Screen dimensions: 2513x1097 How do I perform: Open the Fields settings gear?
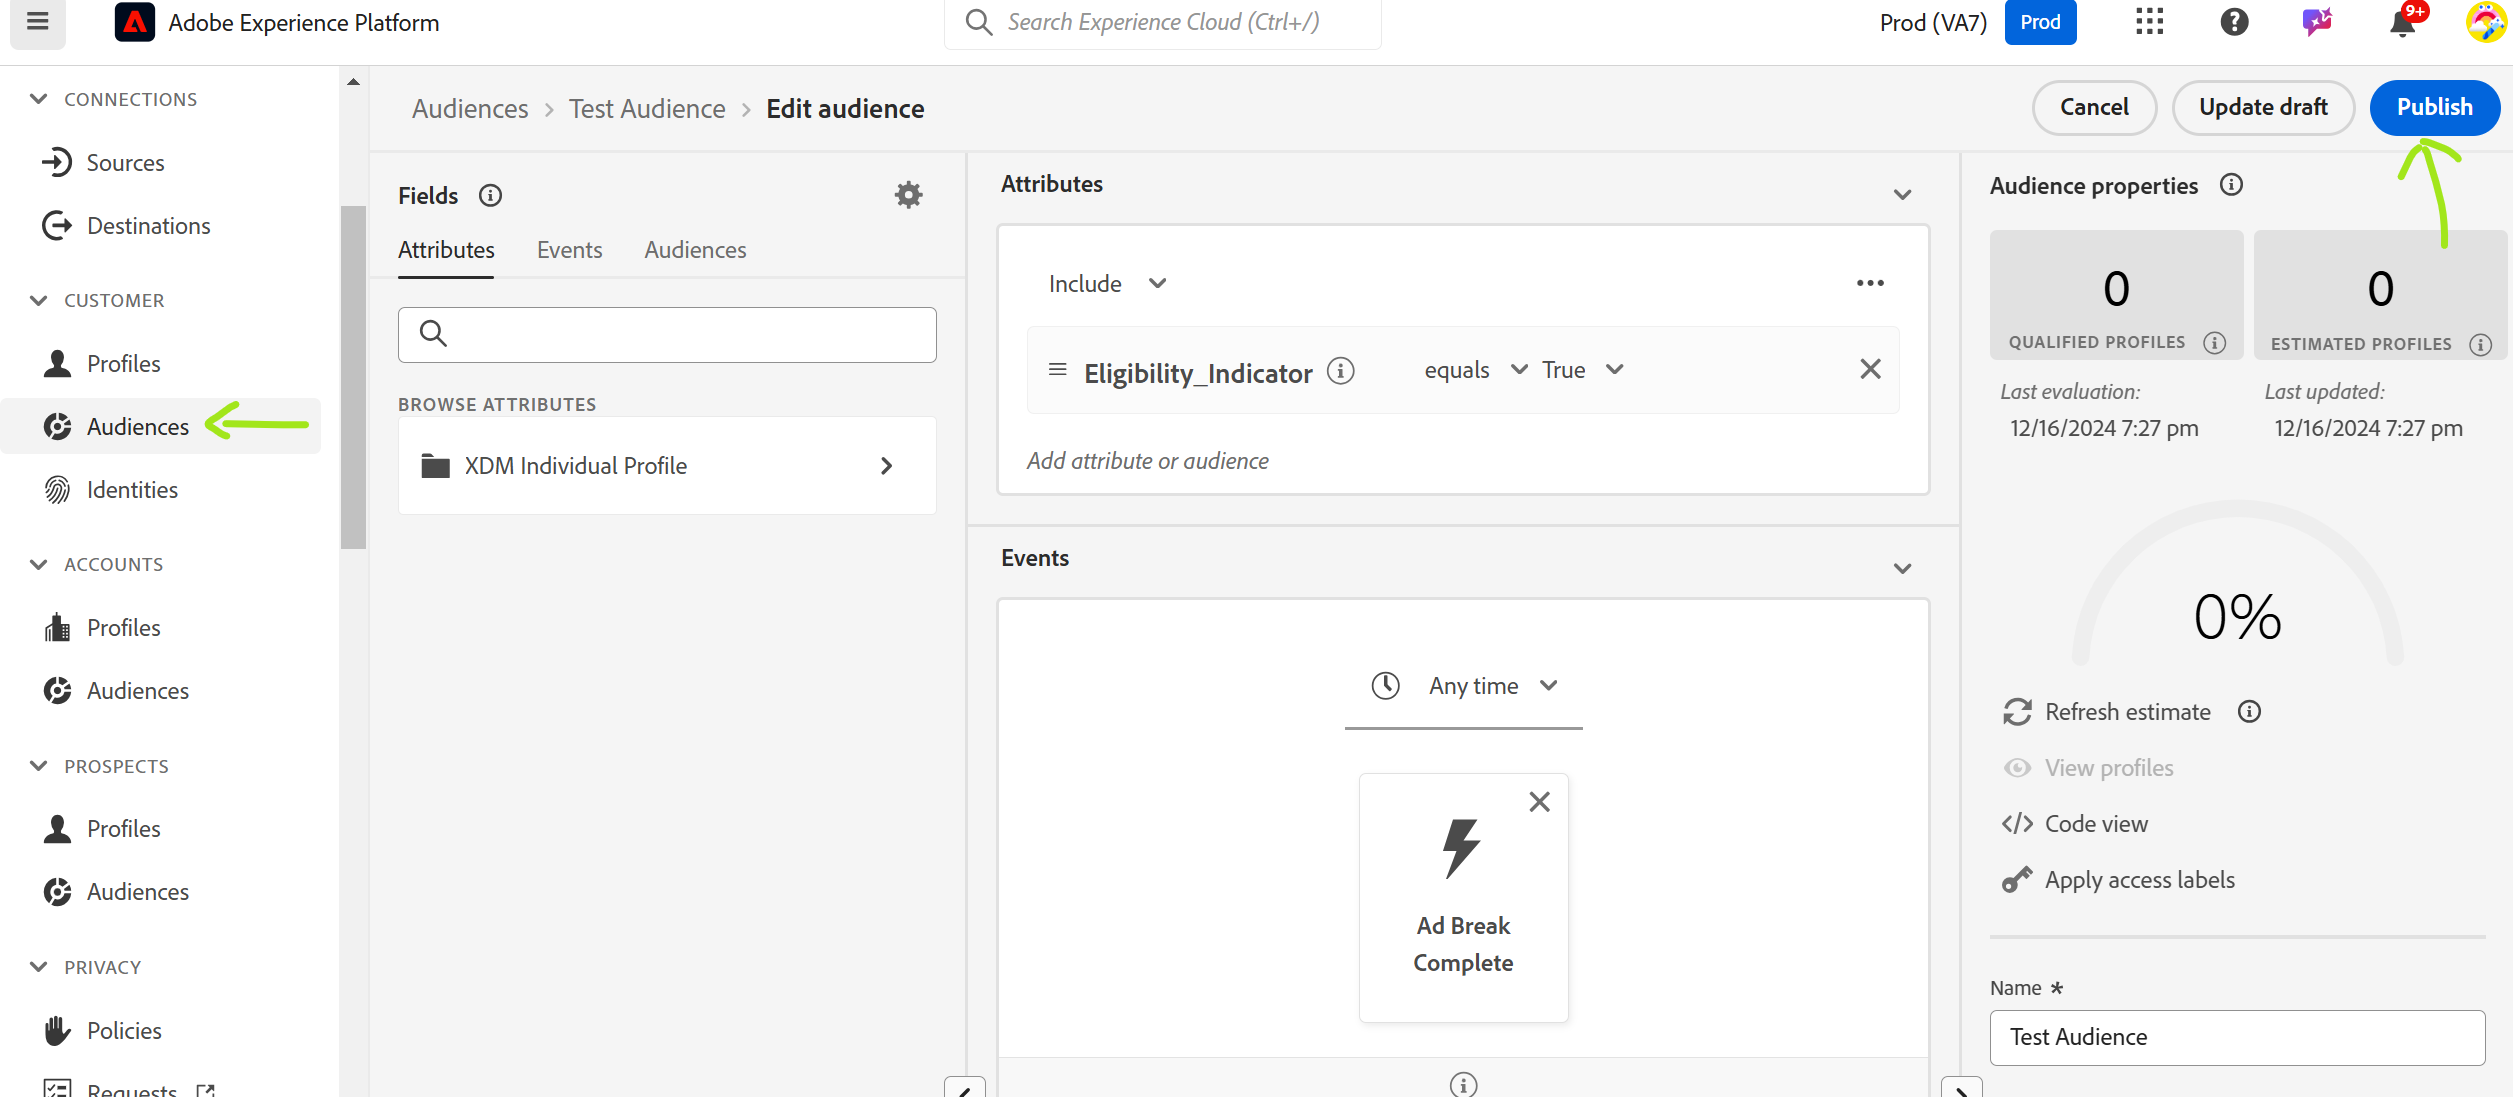[x=907, y=194]
